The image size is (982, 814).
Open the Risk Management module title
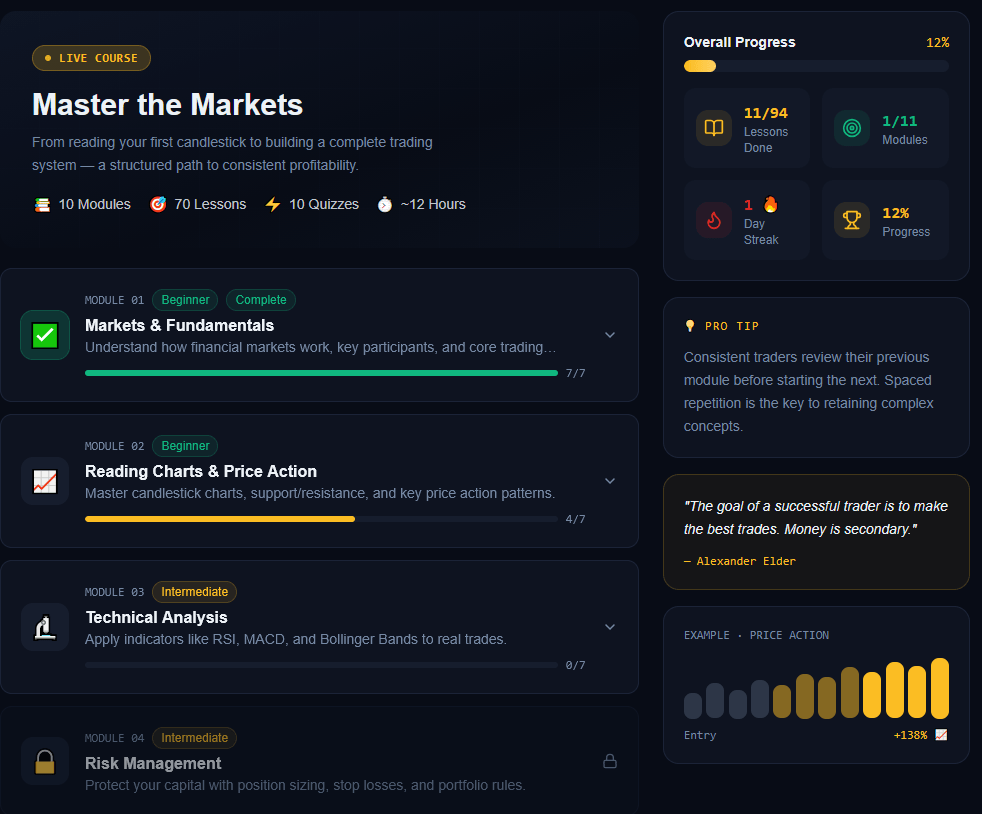pyautogui.click(x=153, y=764)
